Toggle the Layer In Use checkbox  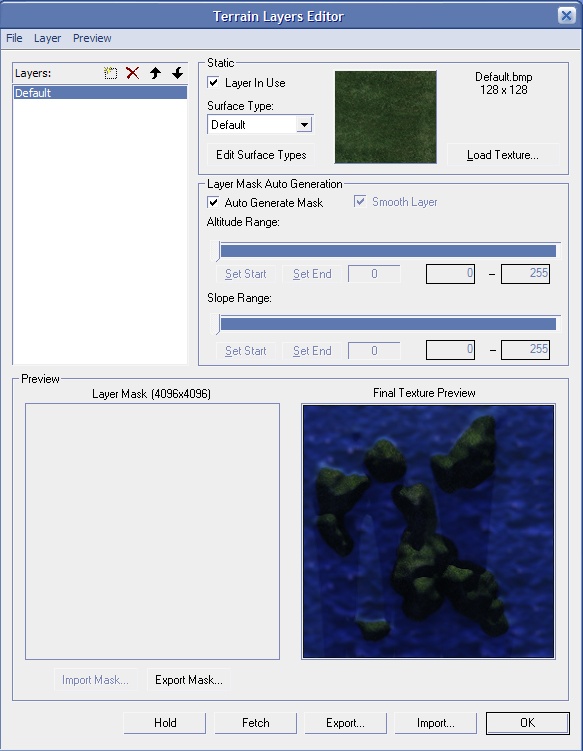point(213,82)
